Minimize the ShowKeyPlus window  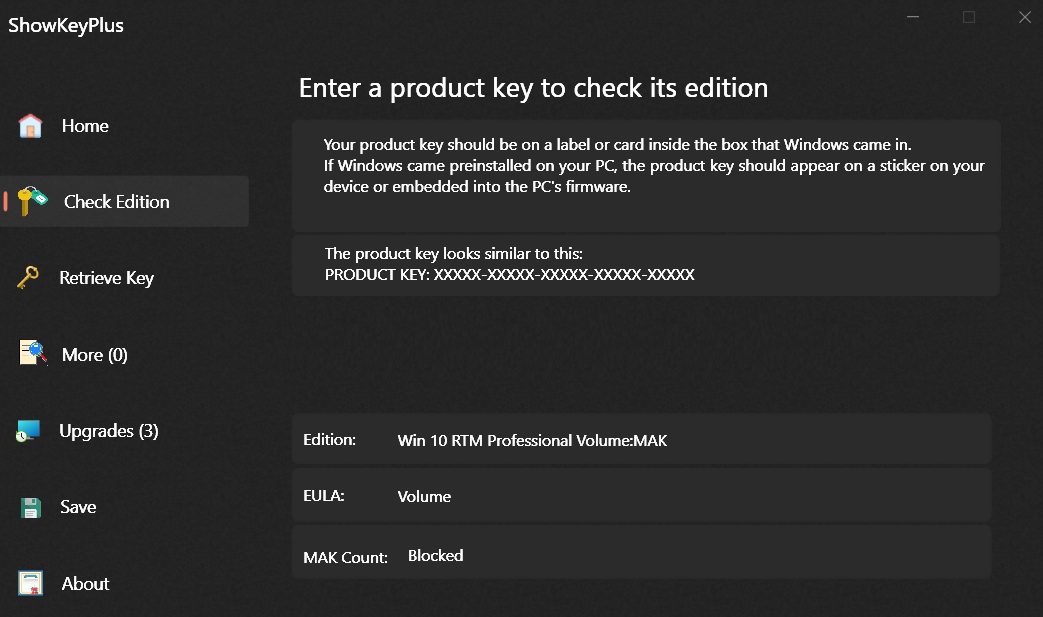click(913, 17)
